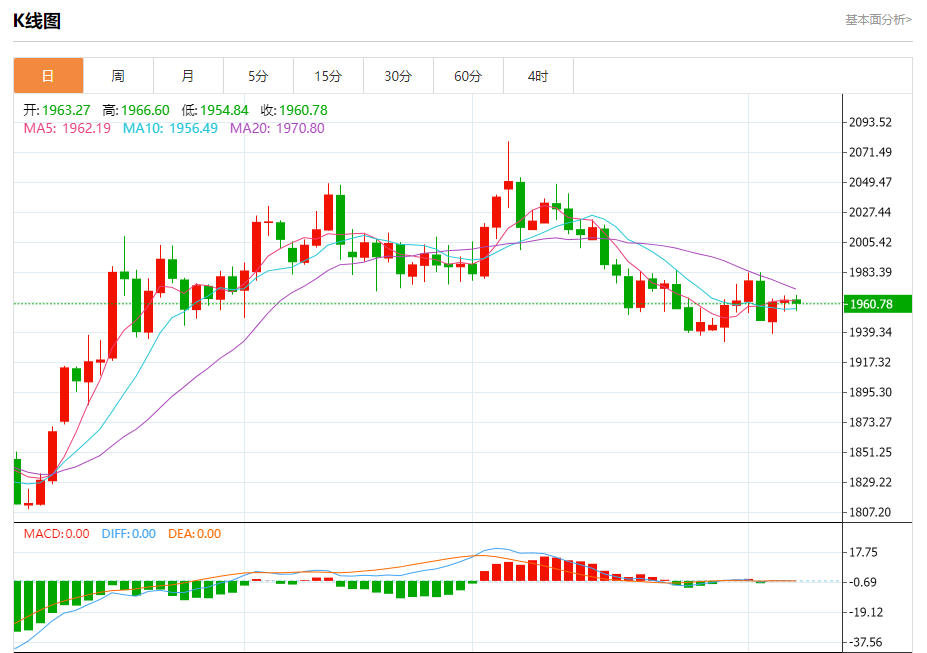This screenshot has height=653, width=927.
Task: Click the MA20: 1970.80 label
Action: coord(277,128)
